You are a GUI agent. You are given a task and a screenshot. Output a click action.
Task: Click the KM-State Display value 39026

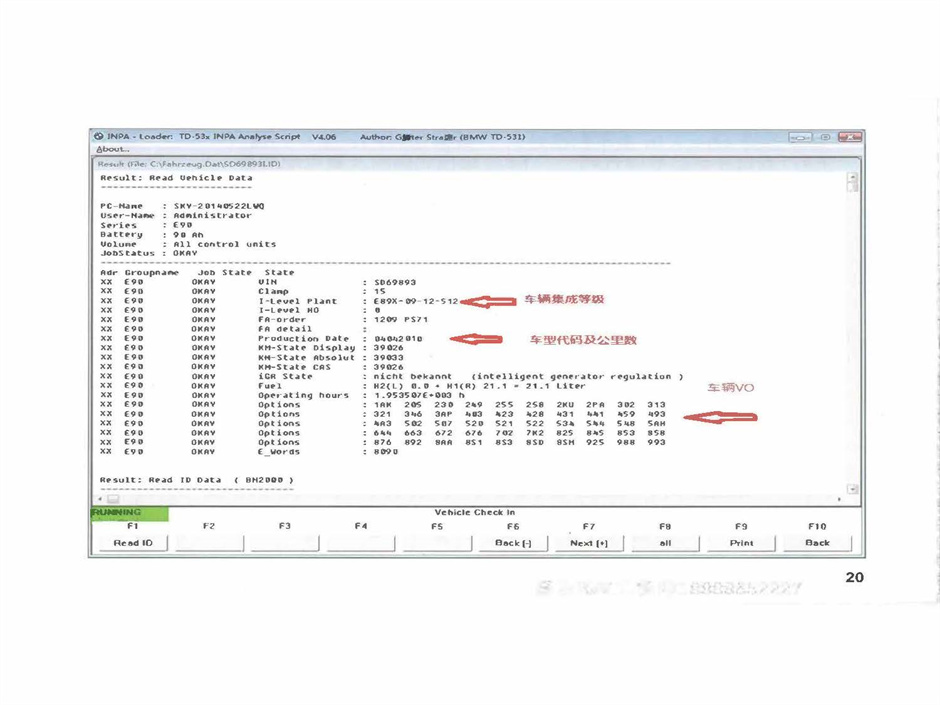coord(388,348)
